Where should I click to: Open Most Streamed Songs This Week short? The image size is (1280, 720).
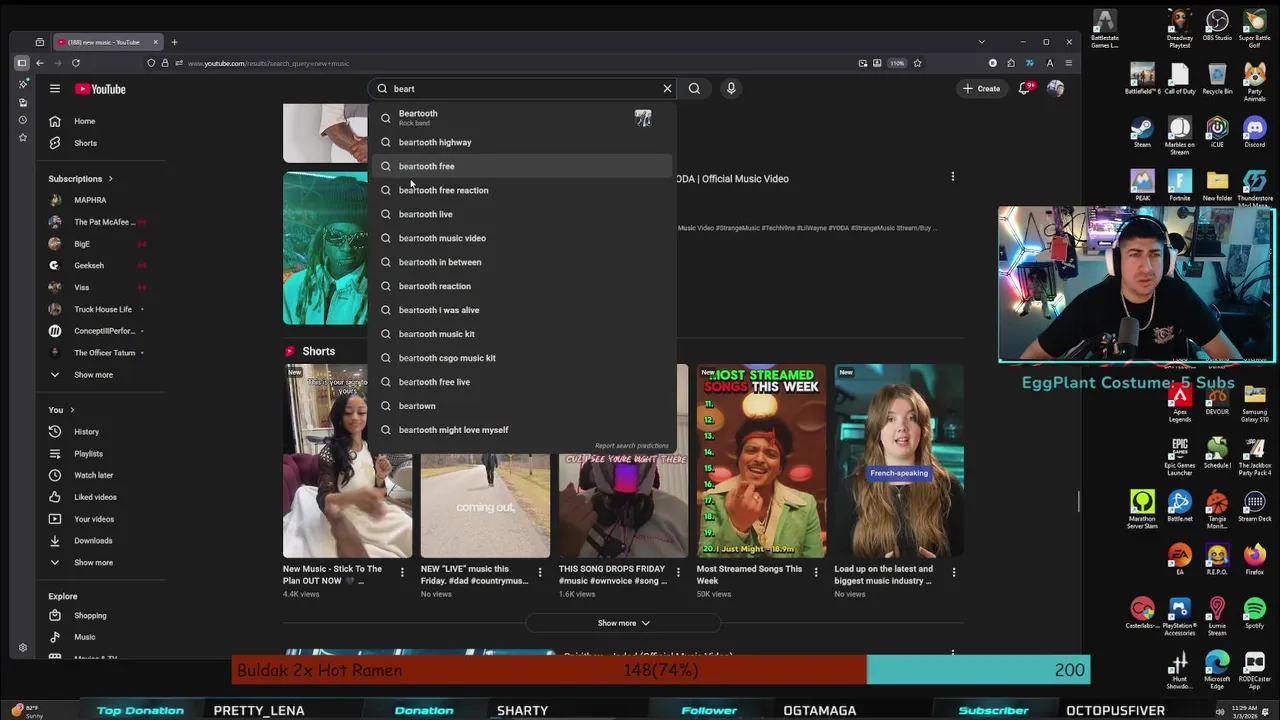(762, 462)
